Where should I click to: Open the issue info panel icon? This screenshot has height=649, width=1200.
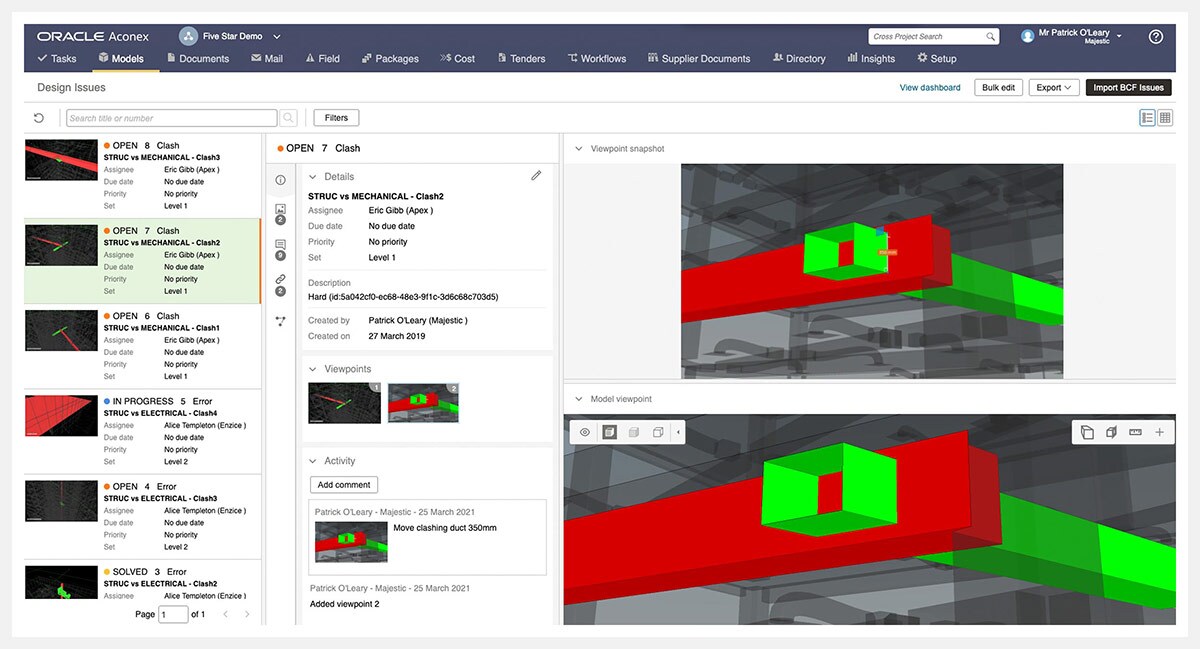(x=280, y=179)
